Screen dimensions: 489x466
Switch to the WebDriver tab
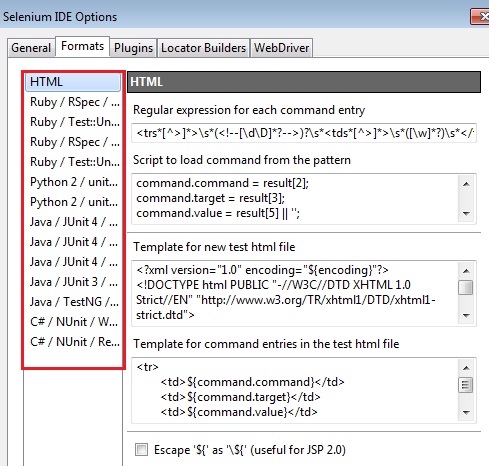coord(282,48)
